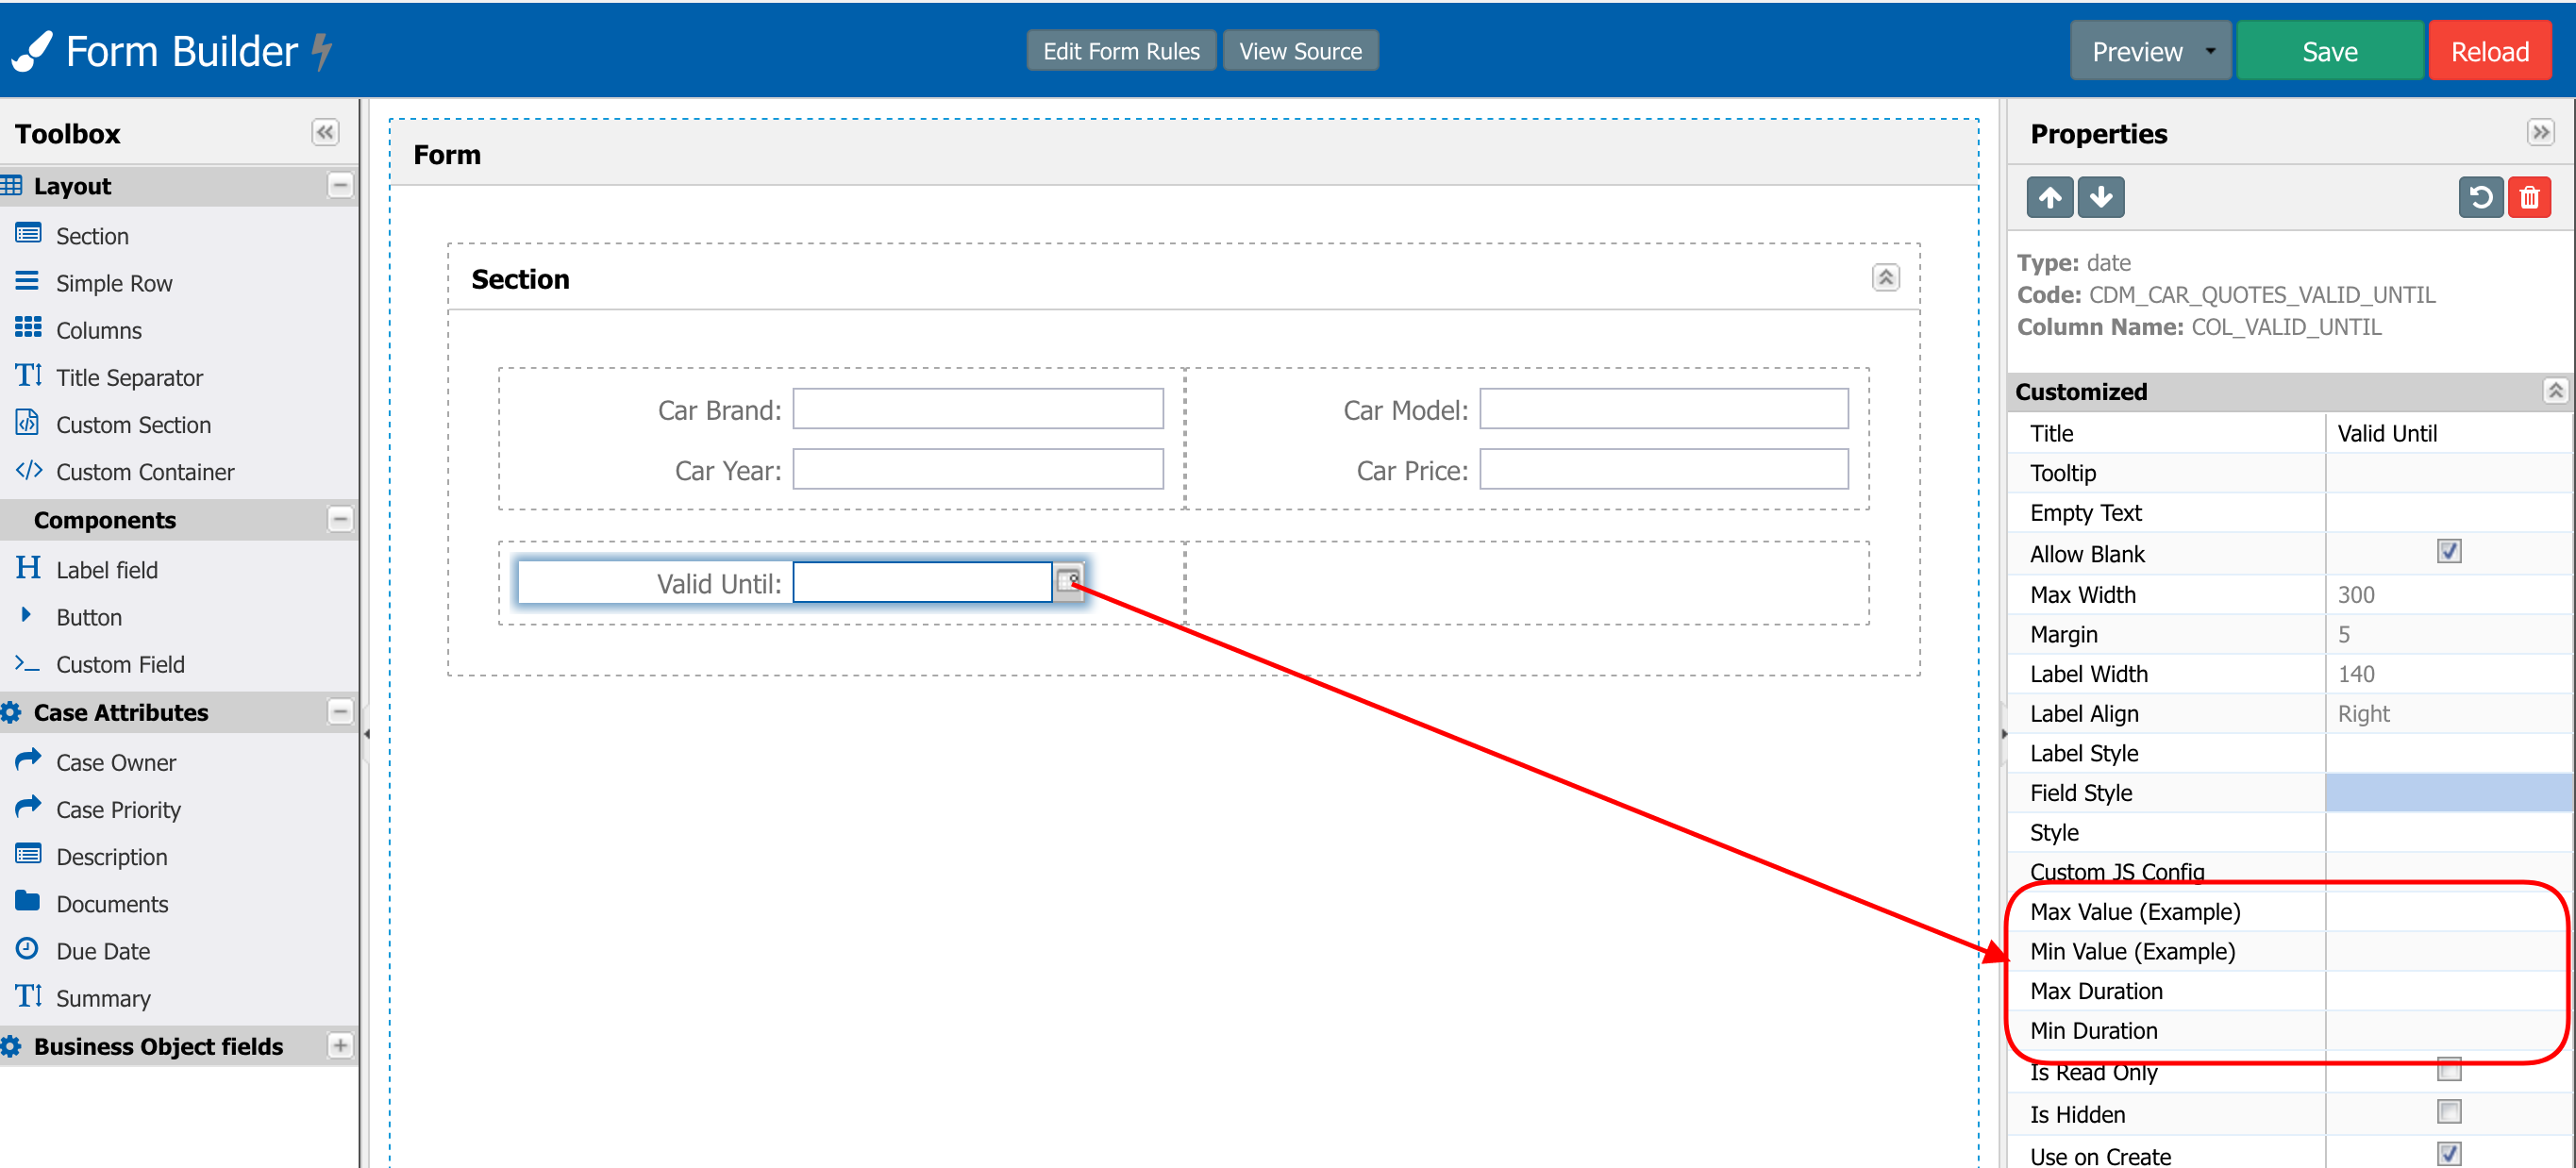Image resolution: width=2576 pixels, height=1168 pixels.
Task: Delete the field with the trash icon
Action: point(2529,197)
